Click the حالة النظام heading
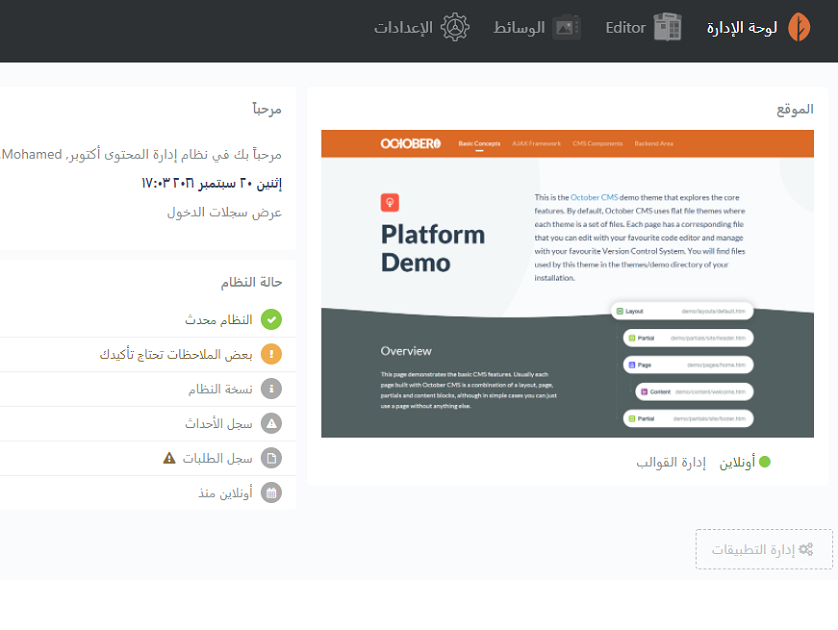The width and height of the screenshot is (838, 630). click(x=251, y=282)
